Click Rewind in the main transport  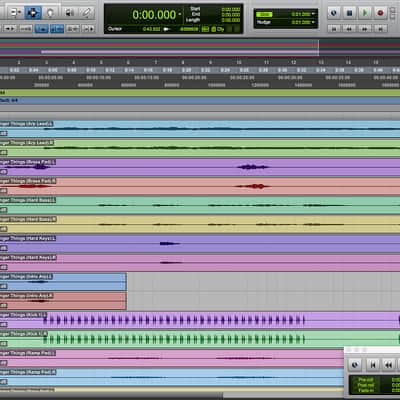(x=349, y=29)
